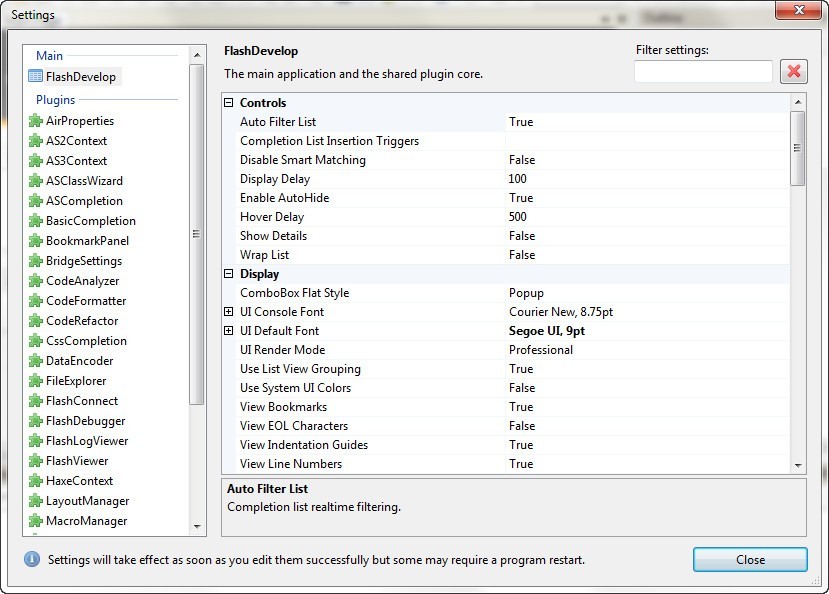Click the blue info icon at bottom
This screenshot has width=829, height=594.
pyautogui.click(x=32, y=559)
